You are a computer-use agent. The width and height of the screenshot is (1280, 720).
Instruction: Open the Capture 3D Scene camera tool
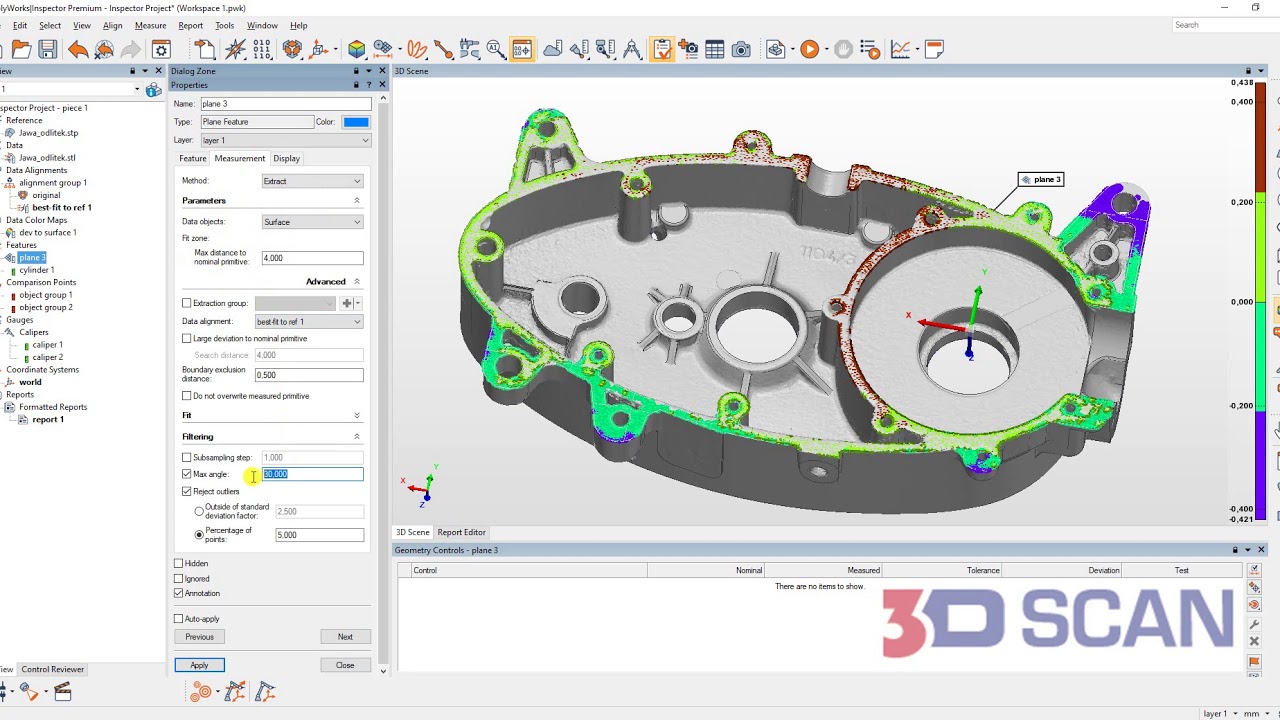coord(740,48)
